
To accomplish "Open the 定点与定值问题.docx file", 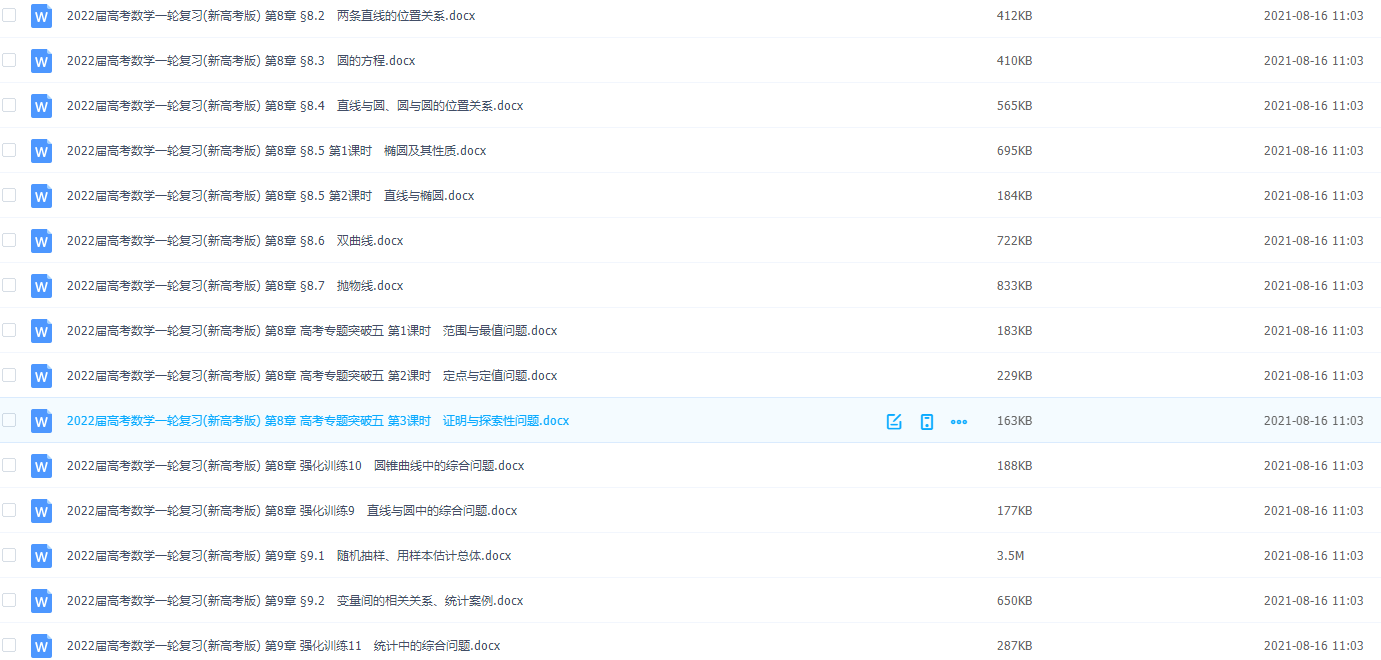I will [x=311, y=376].
